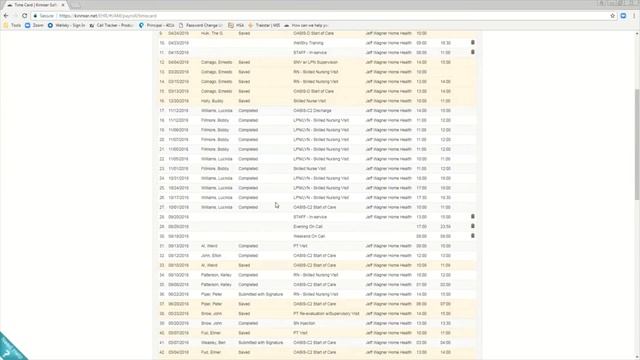Bookmark this page with the star icon
Image resolution: width=640 pixels, height=360 pixels.
tap(612, 16)
